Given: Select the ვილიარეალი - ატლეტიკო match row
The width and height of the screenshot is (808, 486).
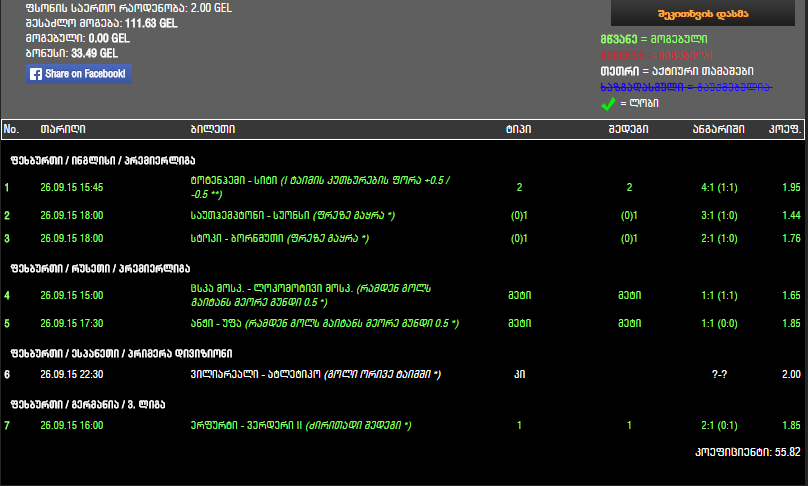Looking at the screenshot, I should [x=402, y=374].
